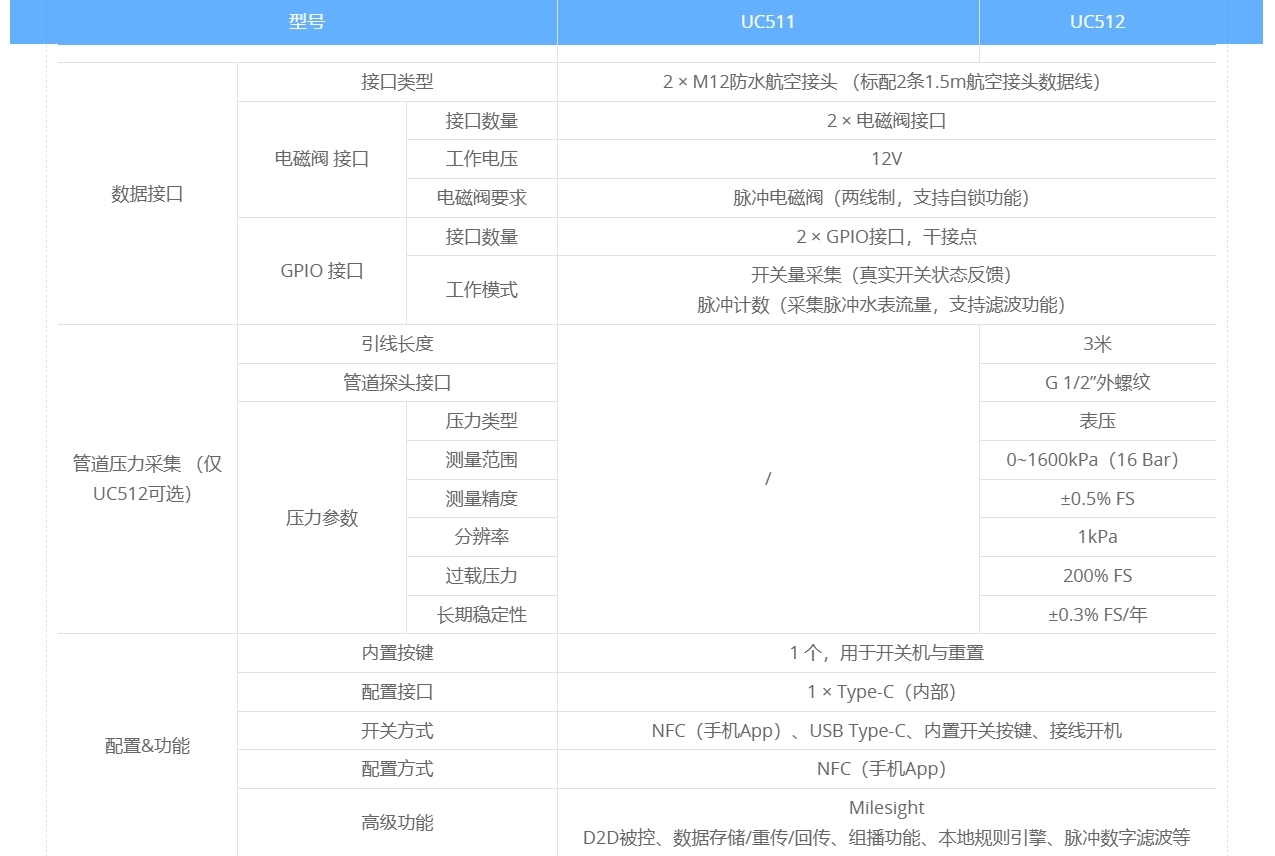The image size is (1275, 856).
Task: Select the G 1/2"外螺纹 value cell
Action: pyautogui.click(x=1097, y=383)
